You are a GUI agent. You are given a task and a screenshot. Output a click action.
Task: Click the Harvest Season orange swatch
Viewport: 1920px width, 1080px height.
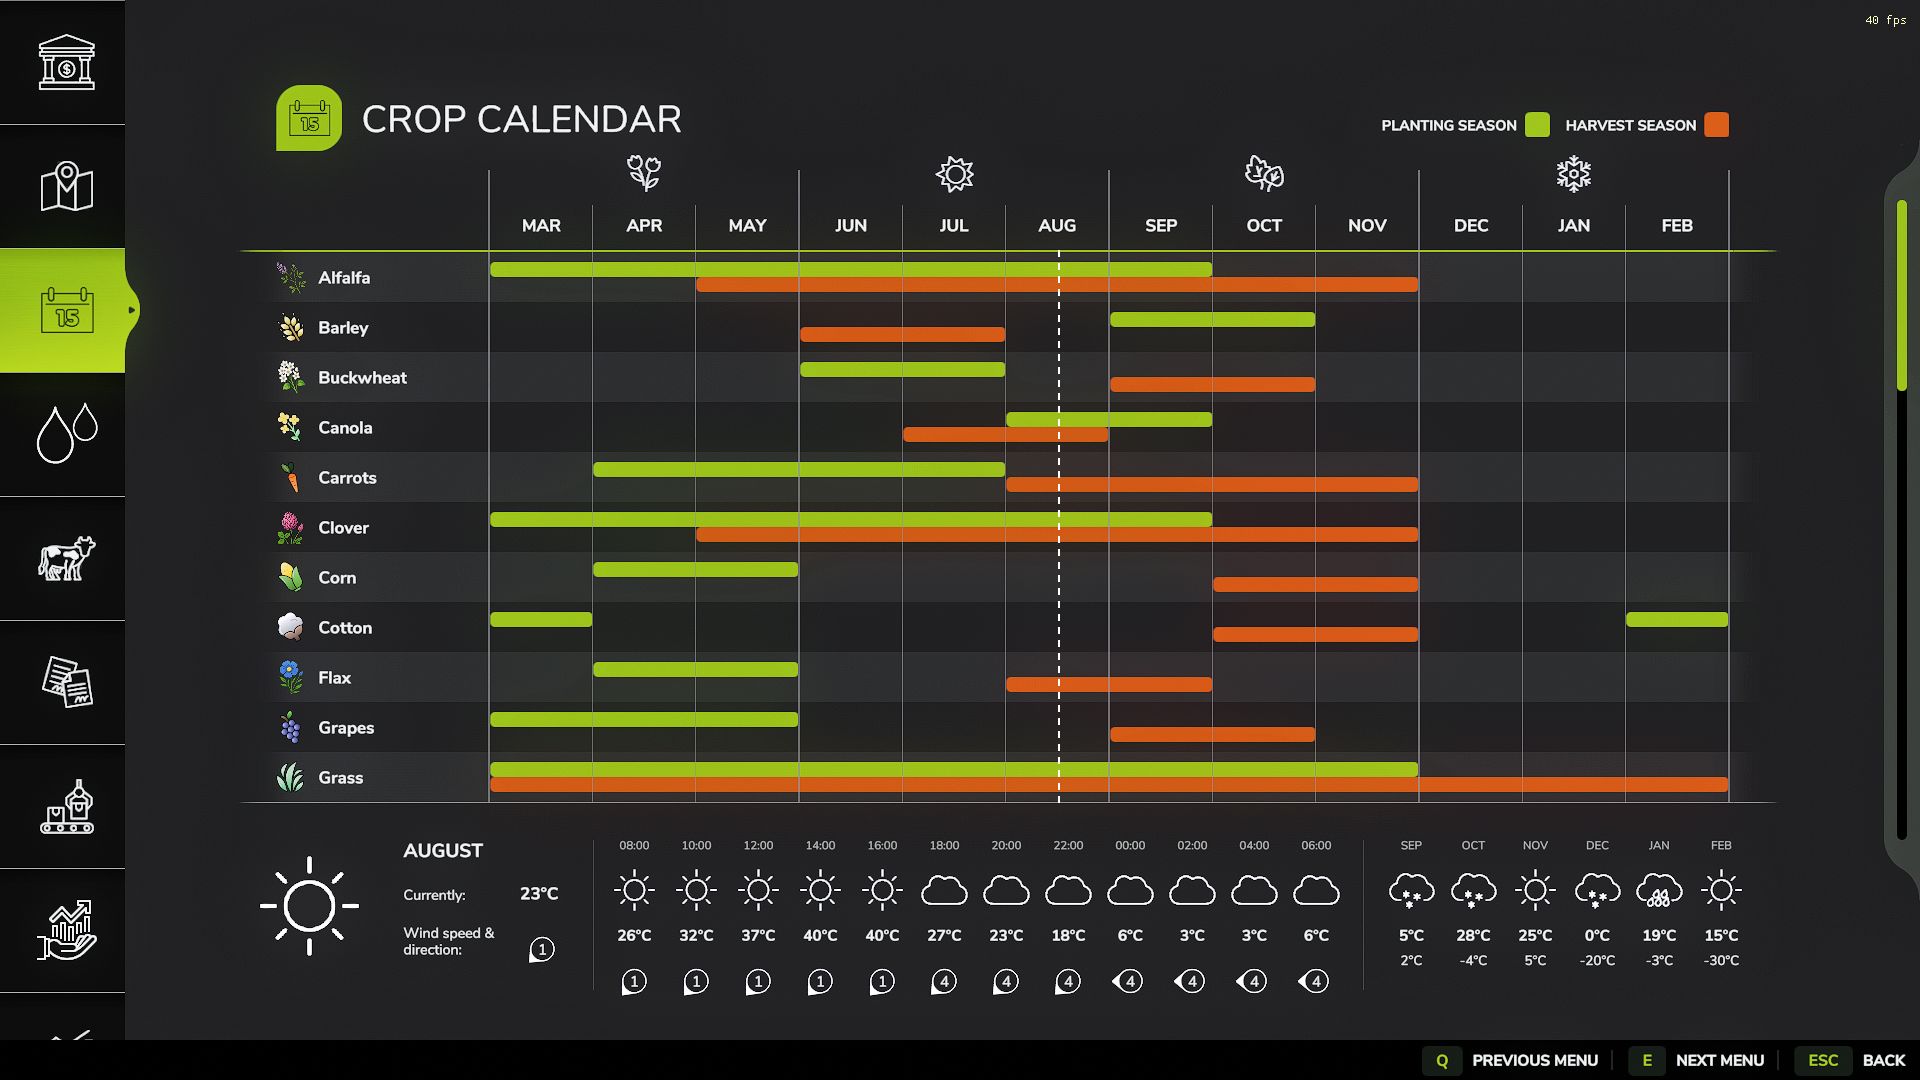click(1717, 125)
